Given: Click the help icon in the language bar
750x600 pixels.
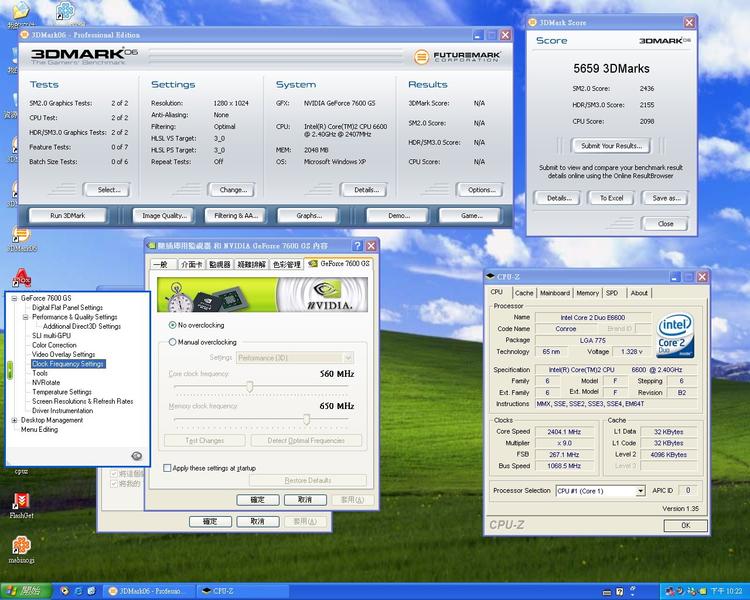Looking at the screenshot, I should [x=619, y=592].
